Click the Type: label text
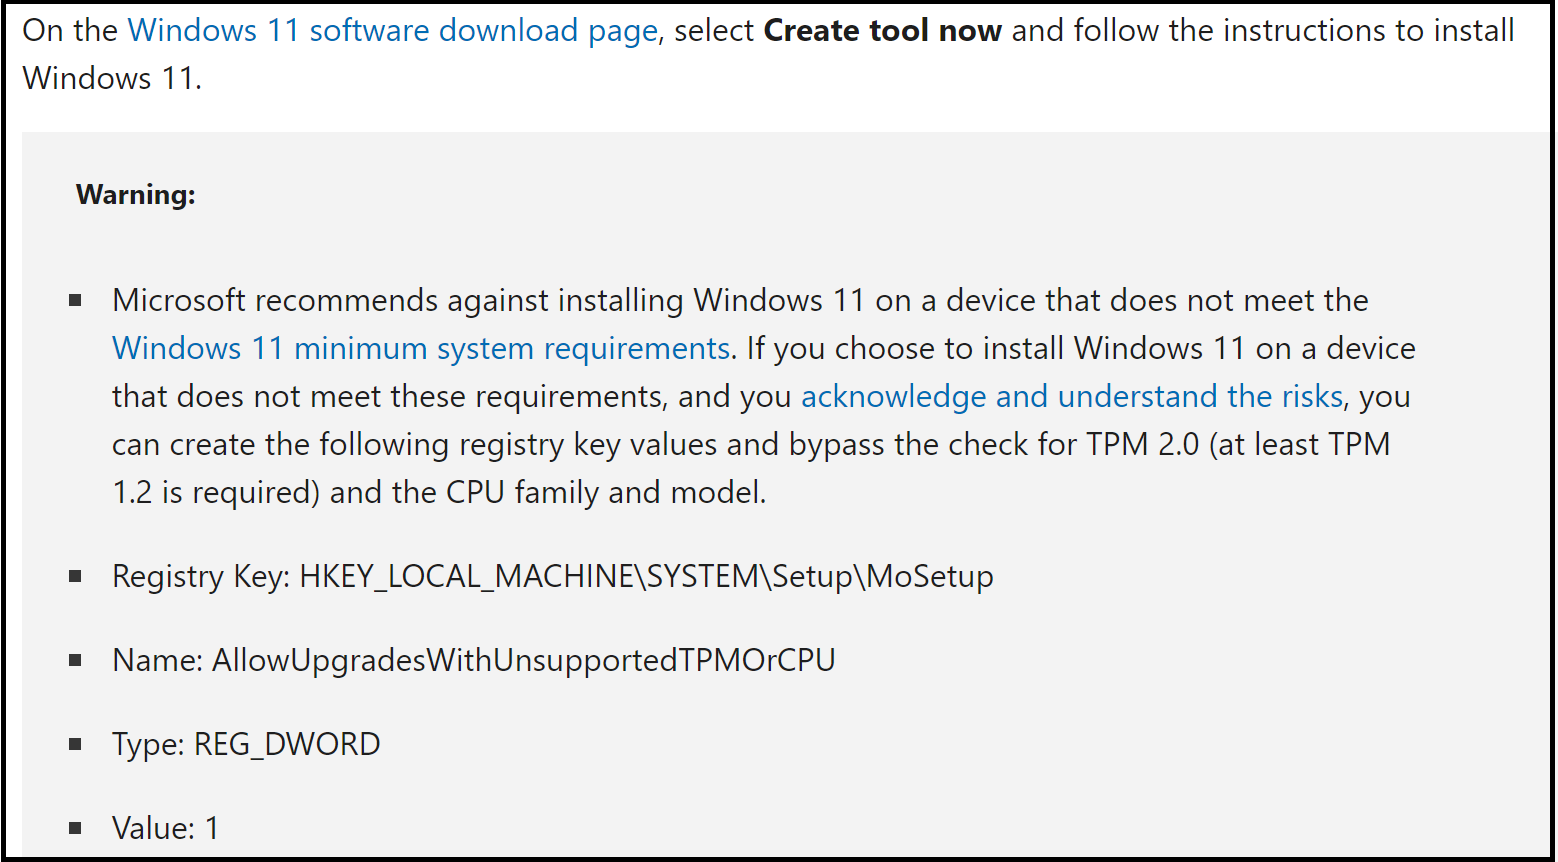 148,744
